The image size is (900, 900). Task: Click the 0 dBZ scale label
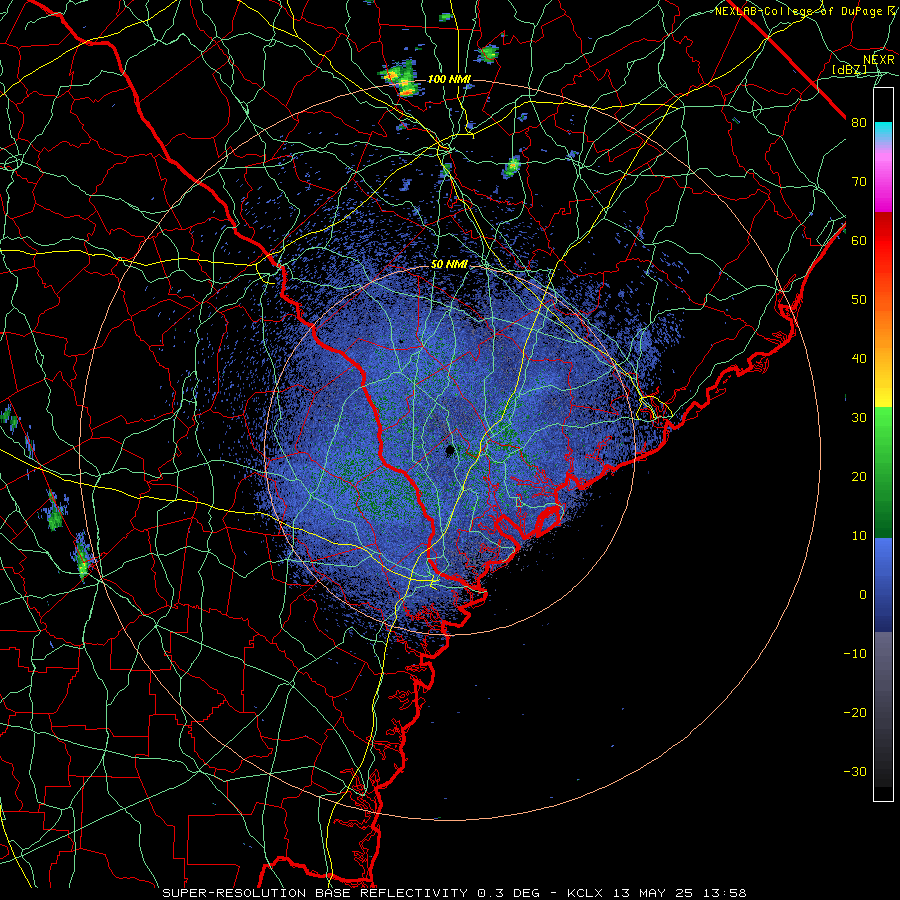tap(863, 595)
